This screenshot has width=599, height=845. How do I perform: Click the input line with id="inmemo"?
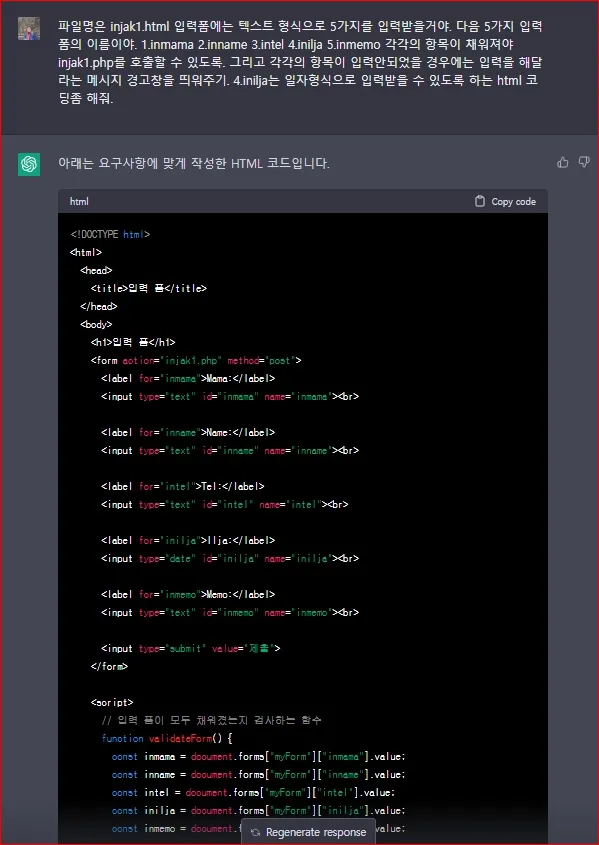[x=230, y=612]
